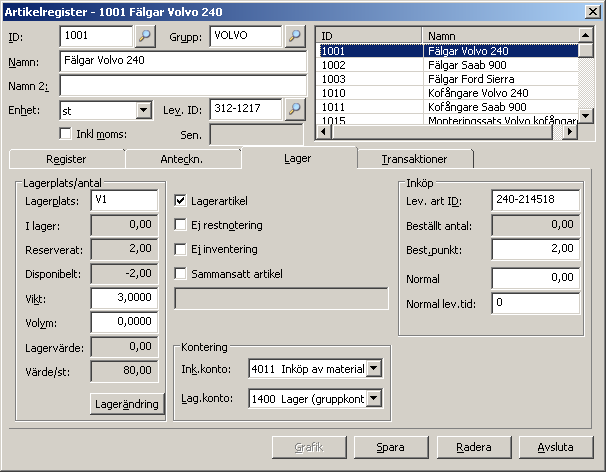Delete article with Radera button
This screenshot has width=606, height=472.
(x=474, y=447)
